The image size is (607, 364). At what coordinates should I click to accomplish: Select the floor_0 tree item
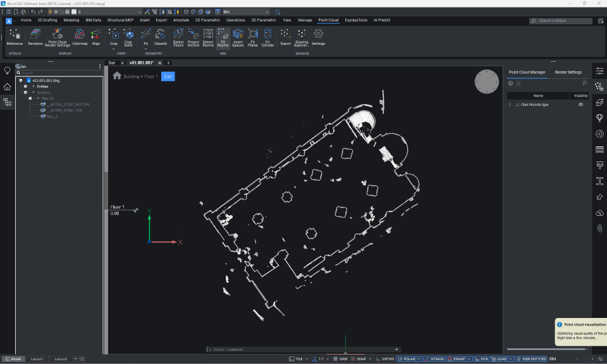click(x=52, y=117)
